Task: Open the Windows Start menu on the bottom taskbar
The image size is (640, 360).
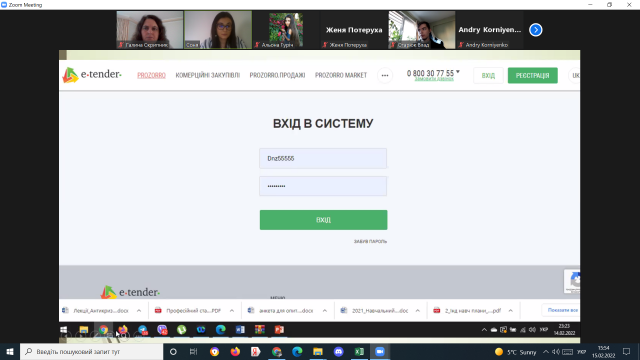Action: click(10, 351)
